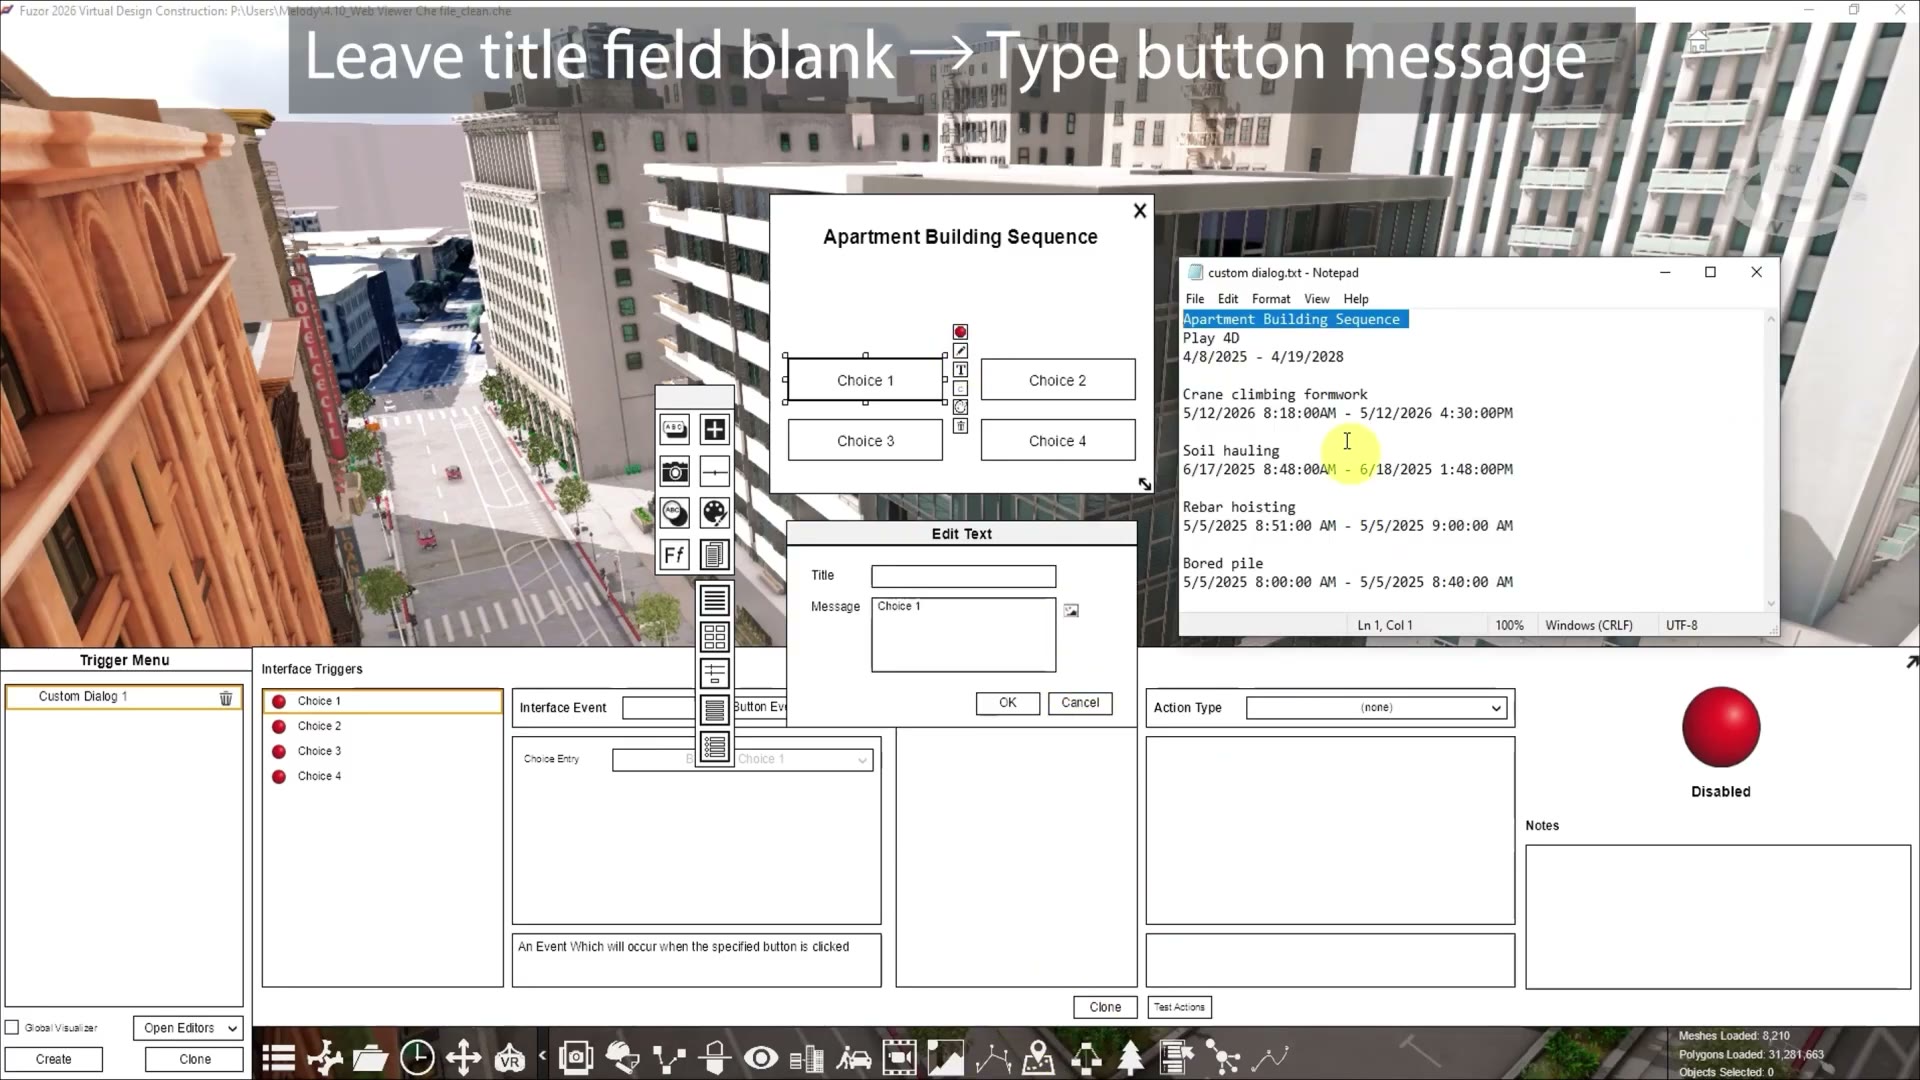This screenshot has height=1080, width=1920.
Task: Open the vehicle and pedestrian icon
Action: pyautogui.click(x=854, y=1057)
